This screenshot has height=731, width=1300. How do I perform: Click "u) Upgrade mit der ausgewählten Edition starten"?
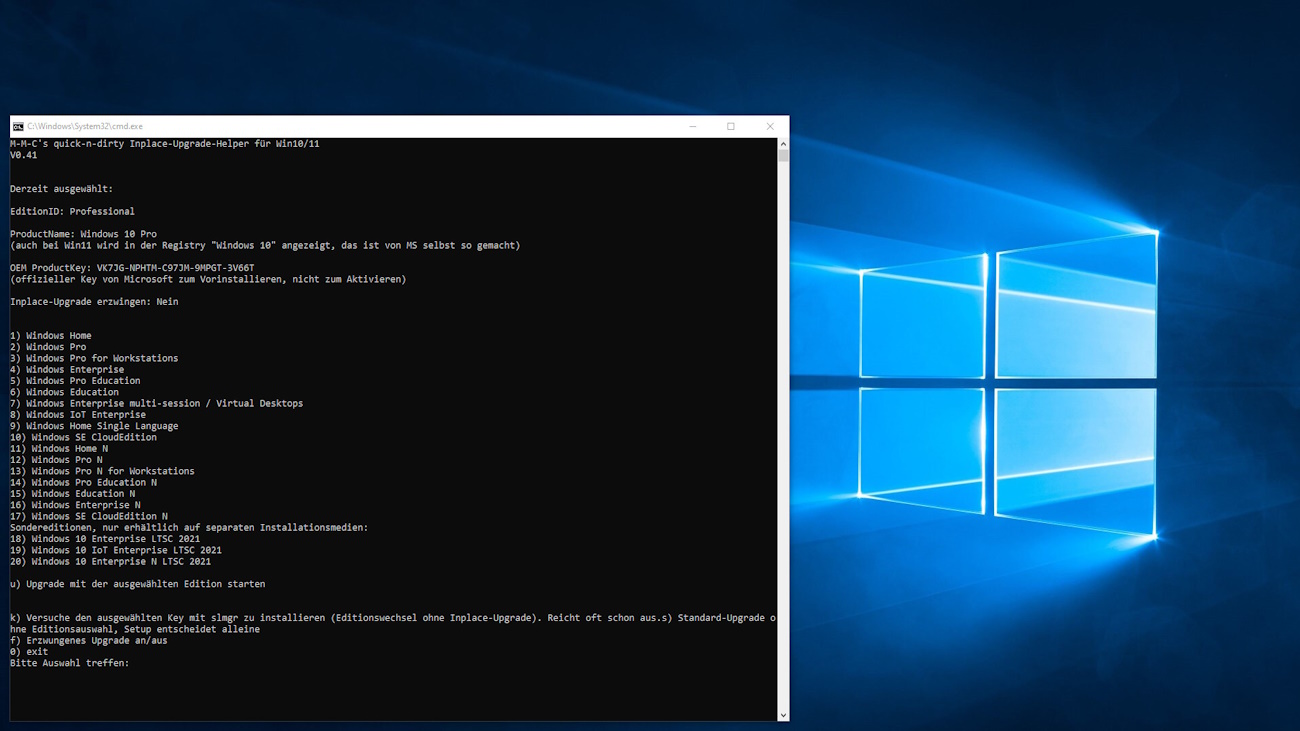tap(137, 584)
